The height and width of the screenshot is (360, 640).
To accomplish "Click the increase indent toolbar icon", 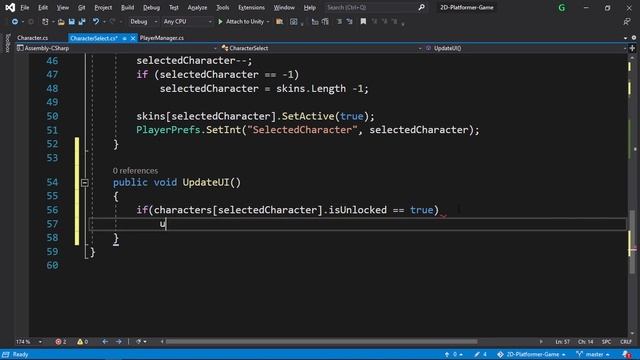I will click(x=325, y=22).
